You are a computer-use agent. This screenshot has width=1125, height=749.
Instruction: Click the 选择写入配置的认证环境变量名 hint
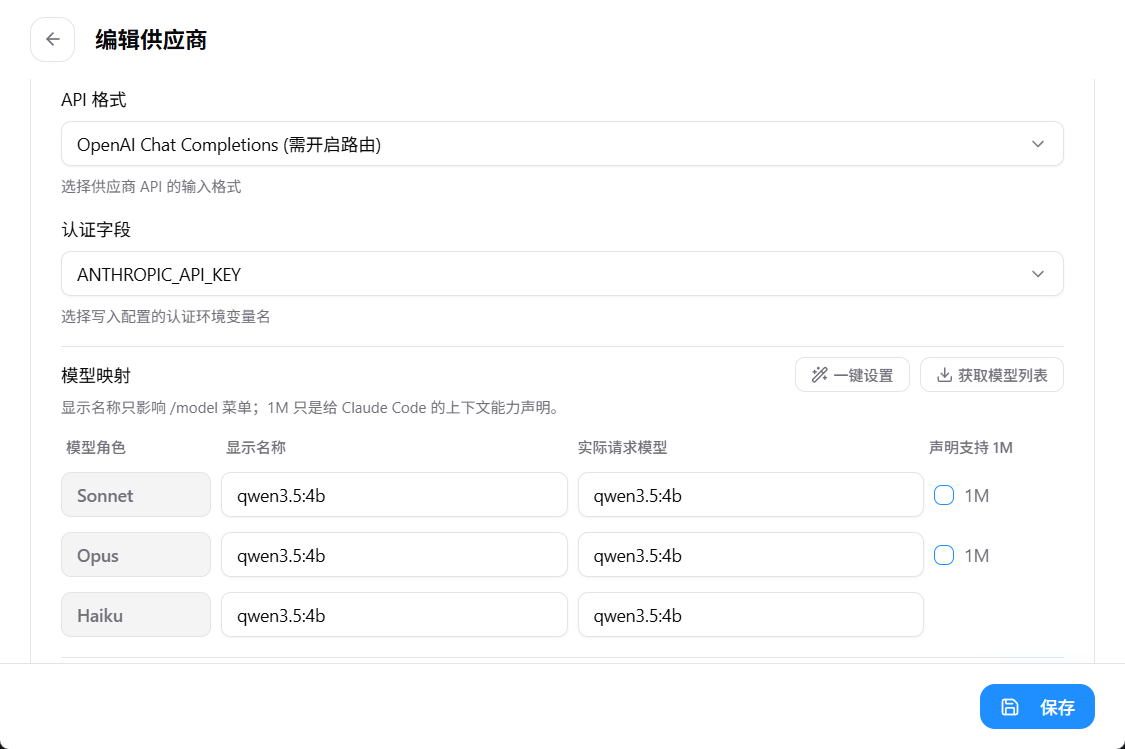pos(166,316)
